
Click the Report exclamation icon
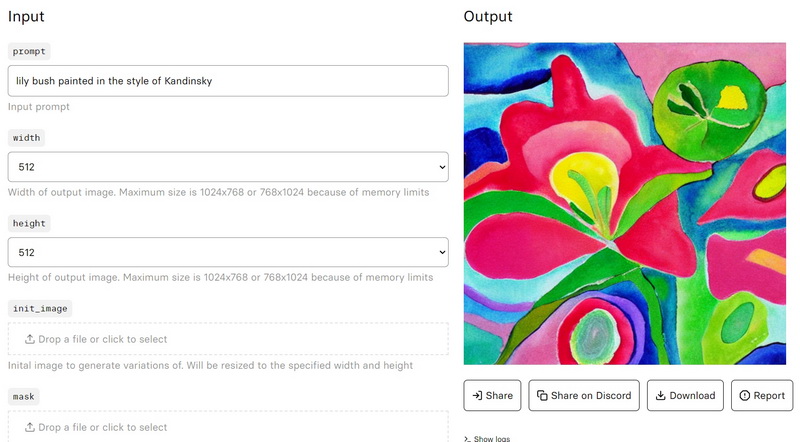[744, 396]
